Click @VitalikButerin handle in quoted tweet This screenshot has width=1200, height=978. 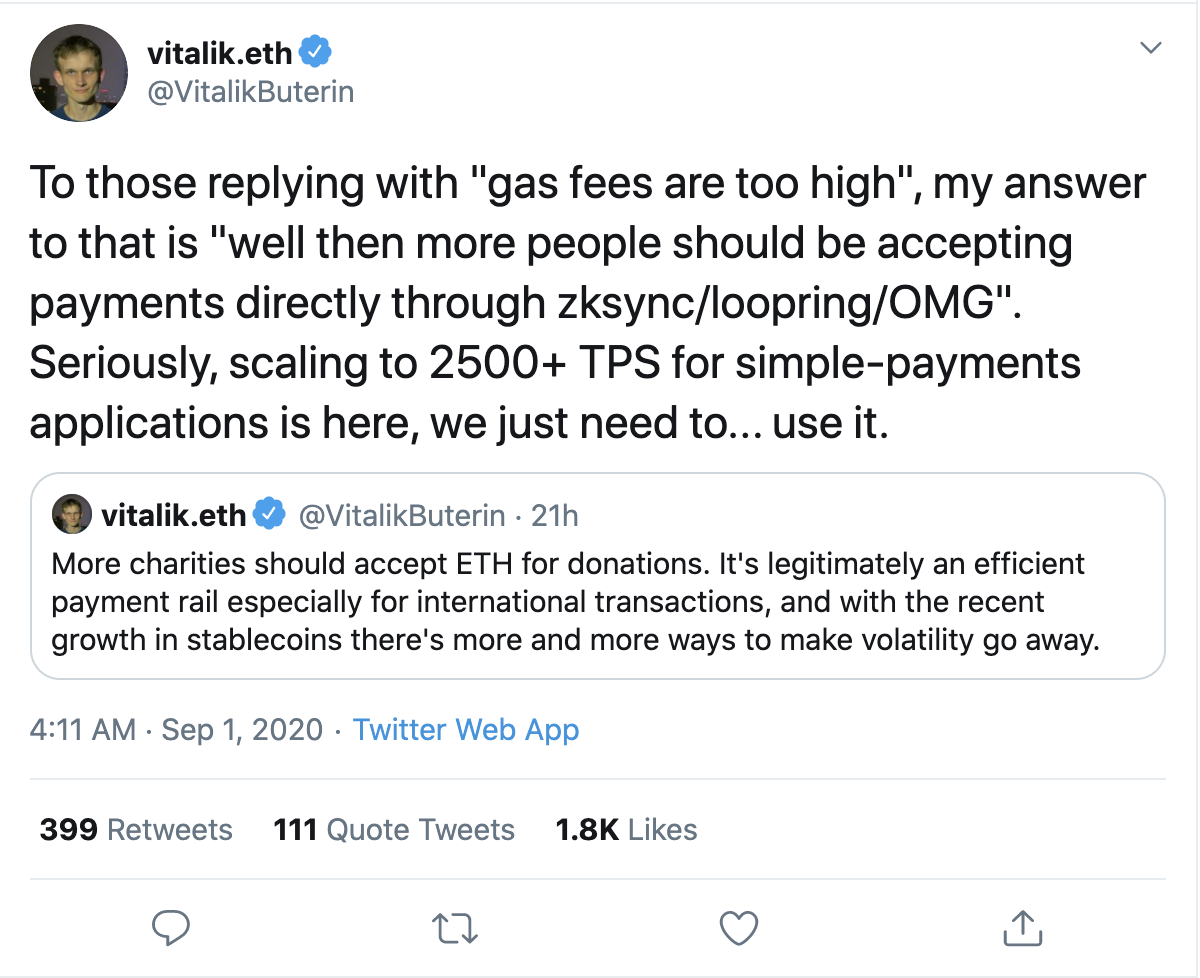(x=402, y=516)
